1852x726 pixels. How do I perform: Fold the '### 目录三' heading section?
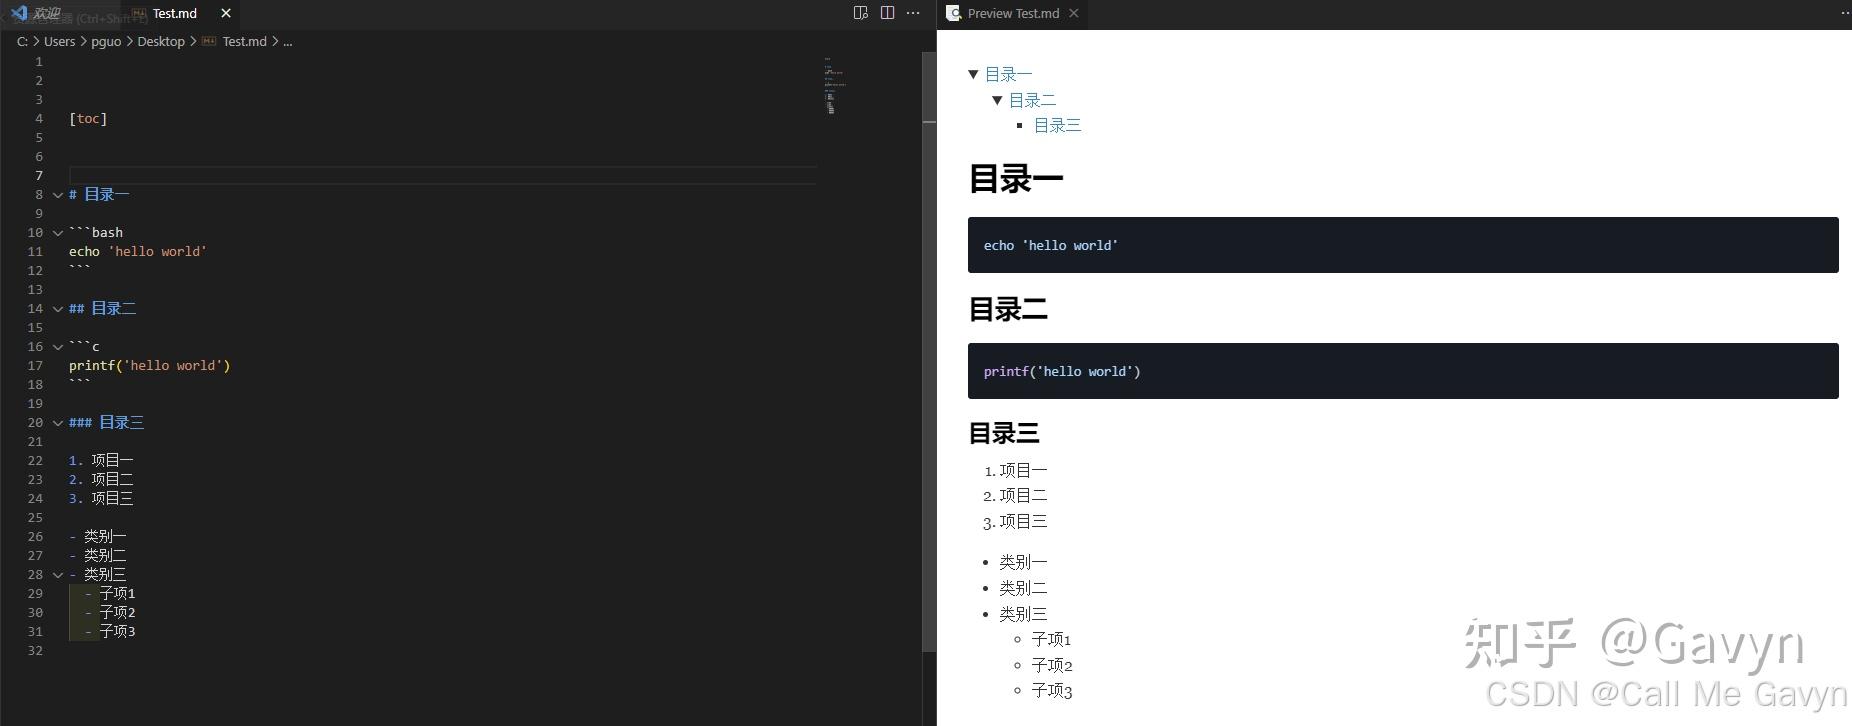[58, 423]
